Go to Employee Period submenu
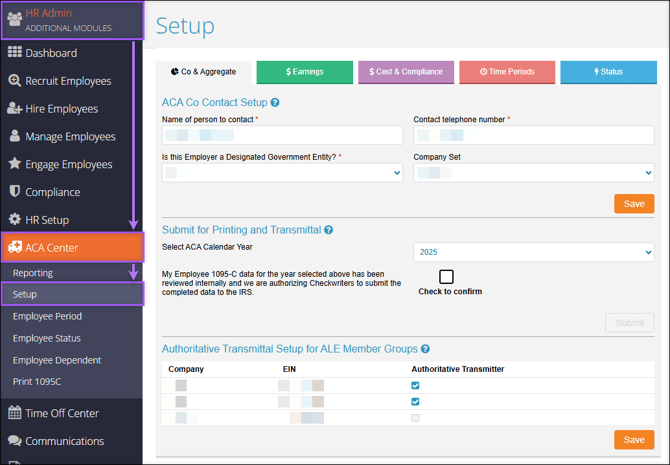The image size is (670, 465). click(71, 316)
